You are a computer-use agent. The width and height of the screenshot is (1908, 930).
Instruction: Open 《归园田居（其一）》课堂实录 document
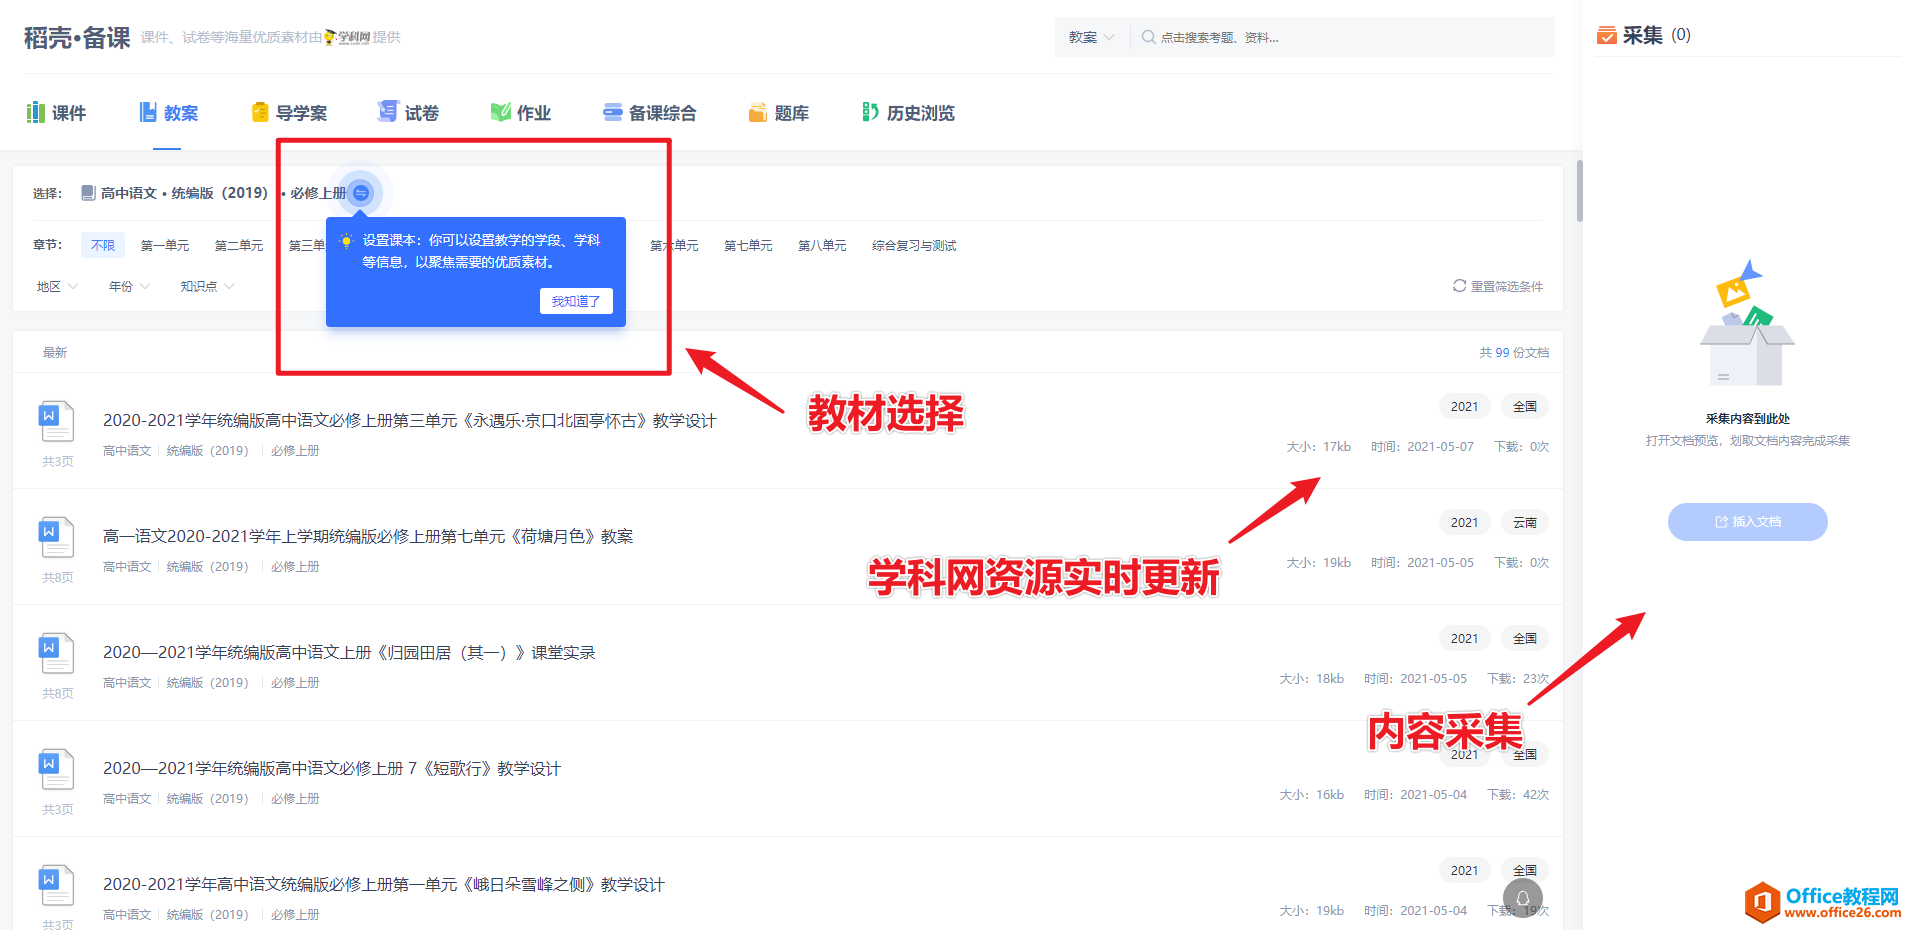[349, 653]
